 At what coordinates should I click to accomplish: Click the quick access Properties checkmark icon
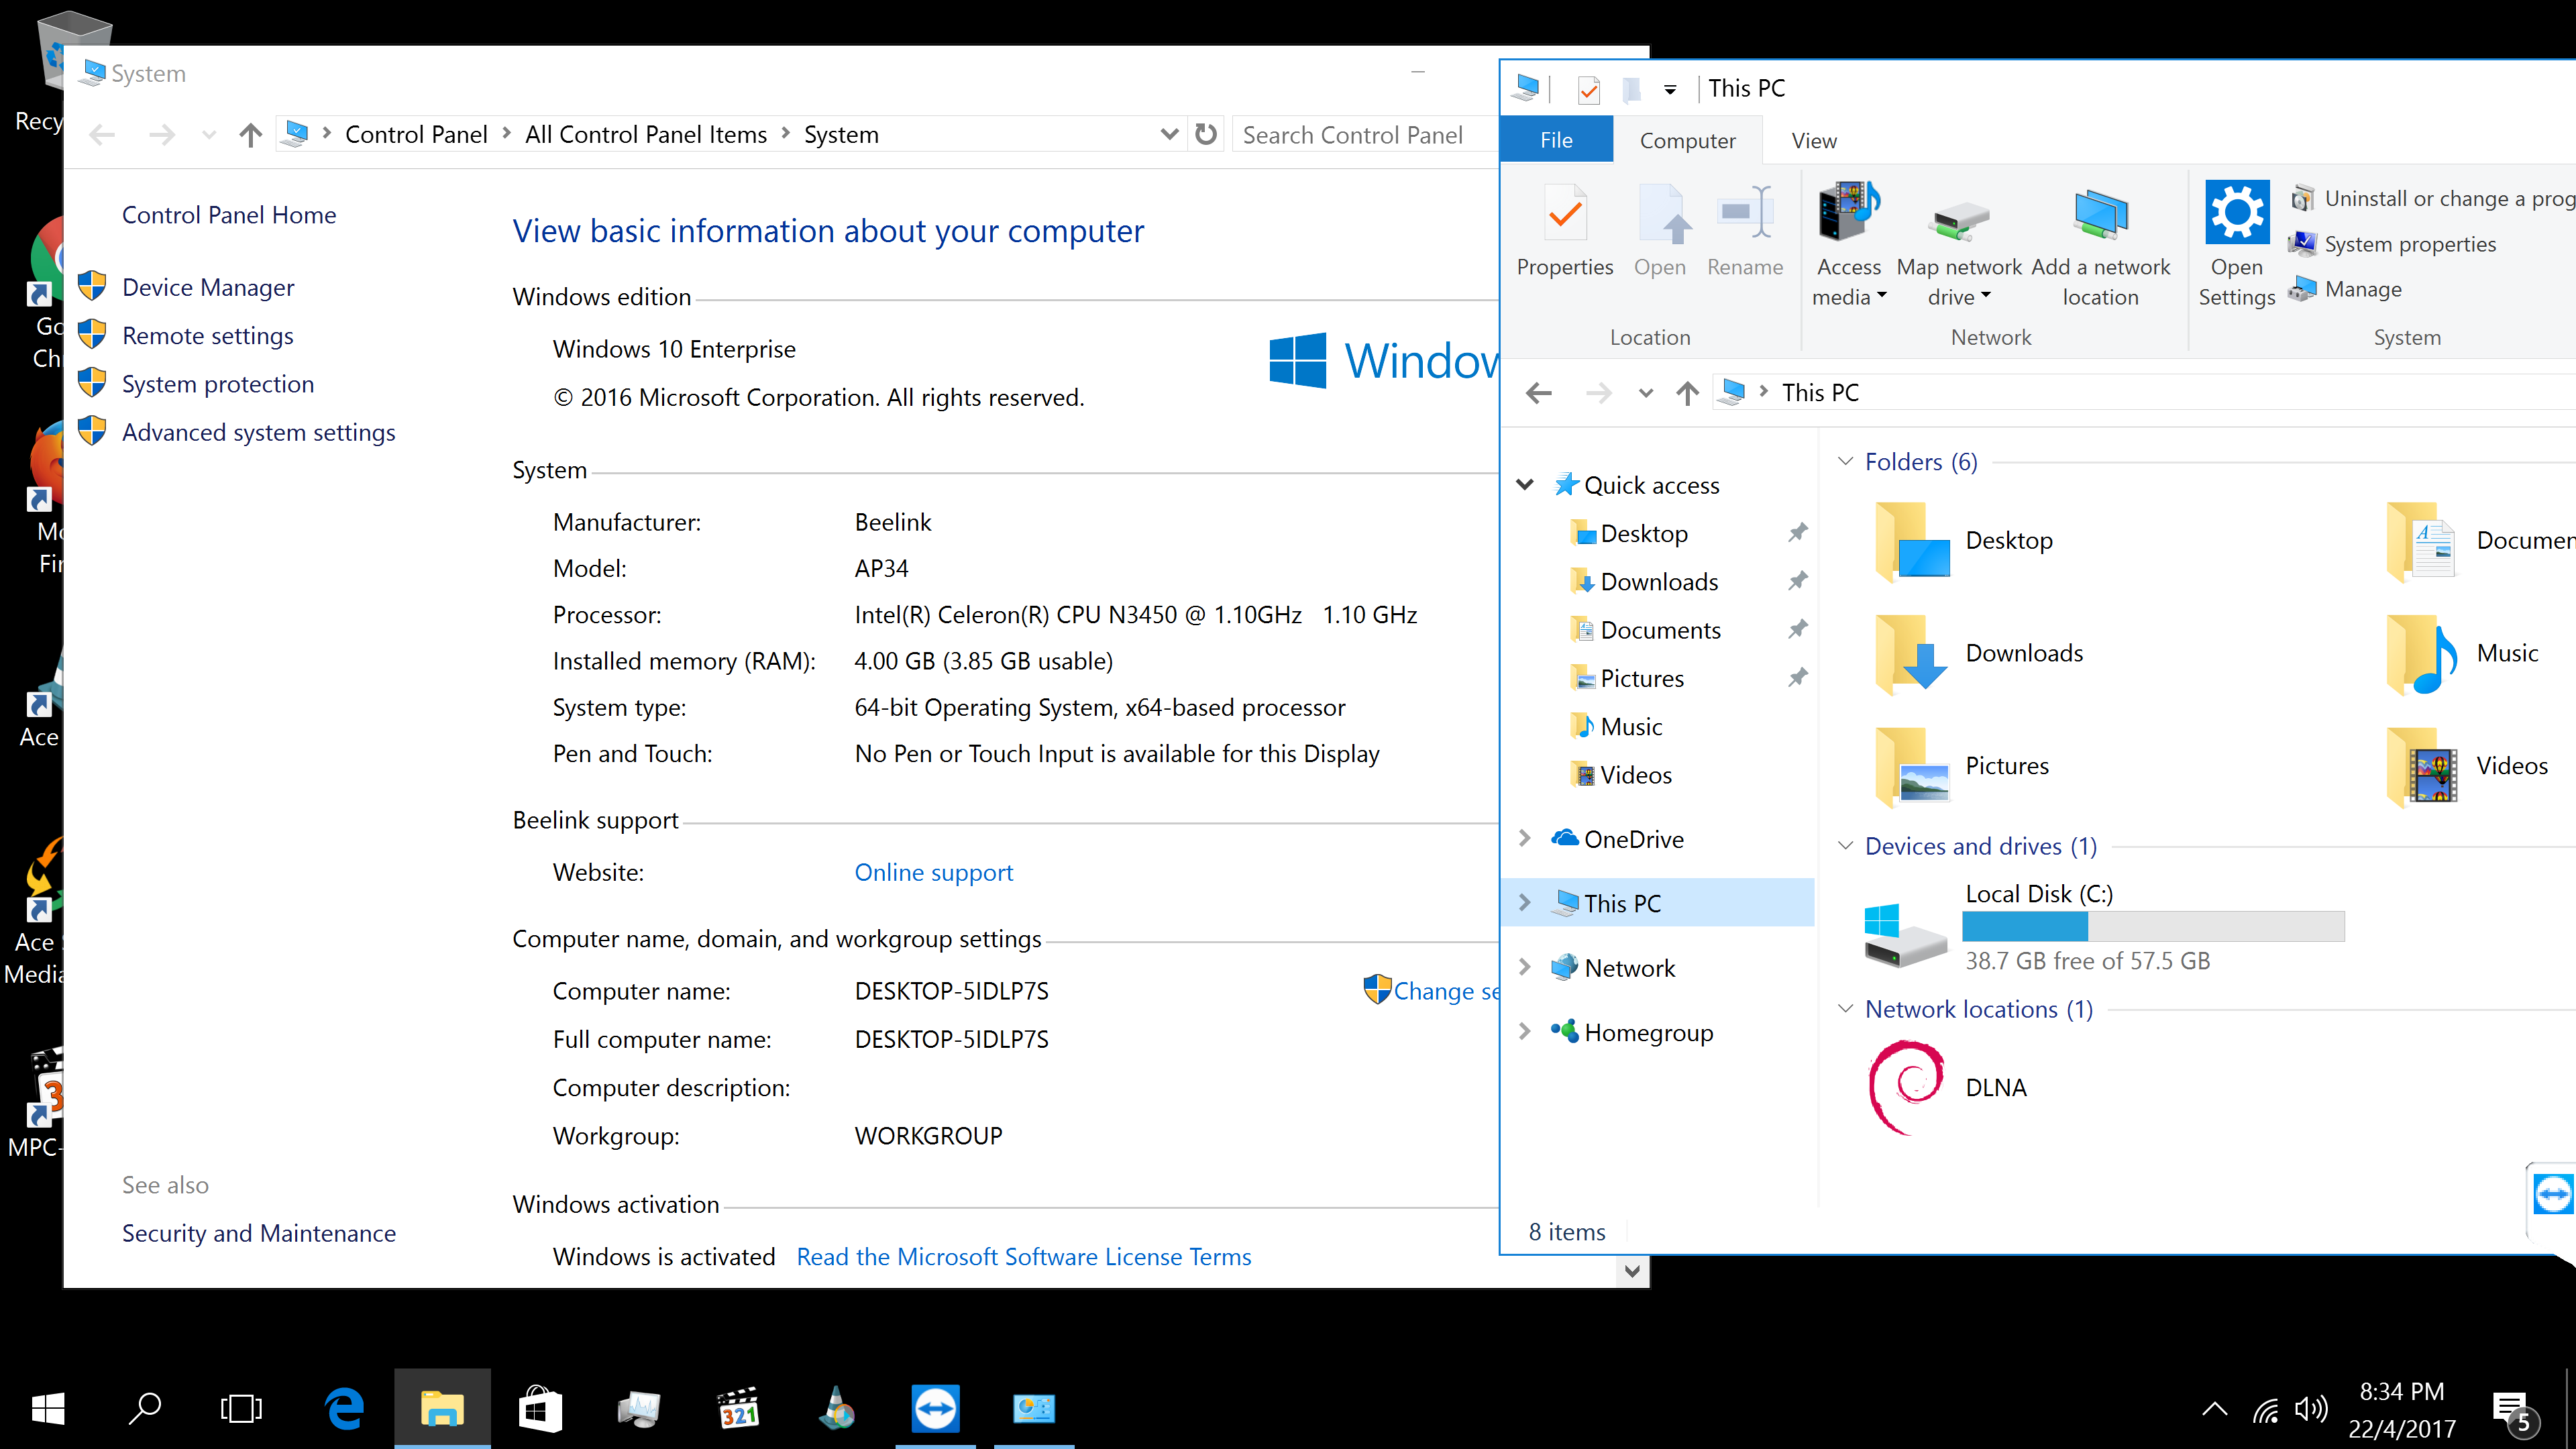(1588, 90)
